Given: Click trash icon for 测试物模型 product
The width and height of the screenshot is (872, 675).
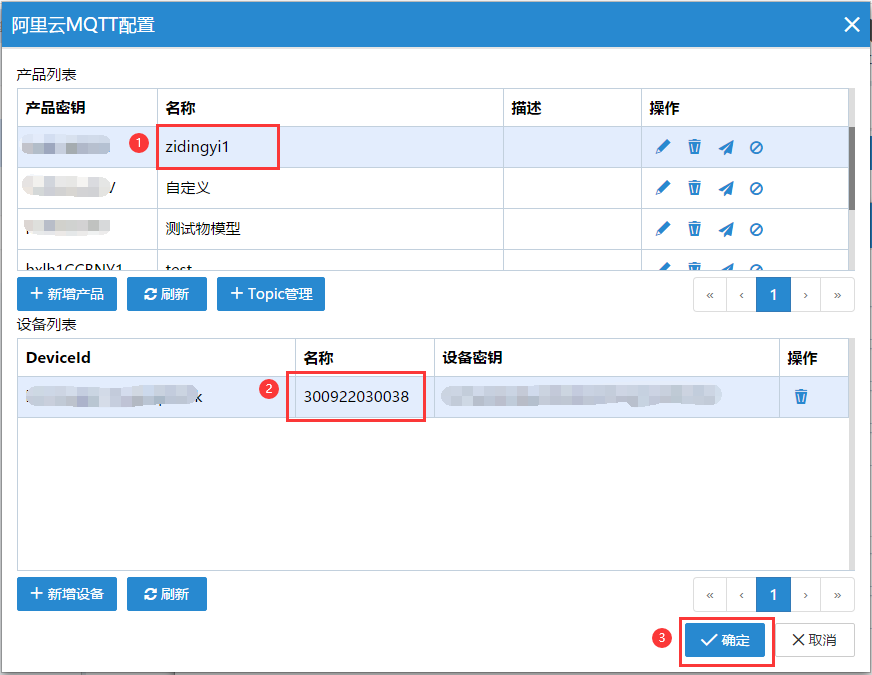Looking at the screenshot, I should point(695,229).
